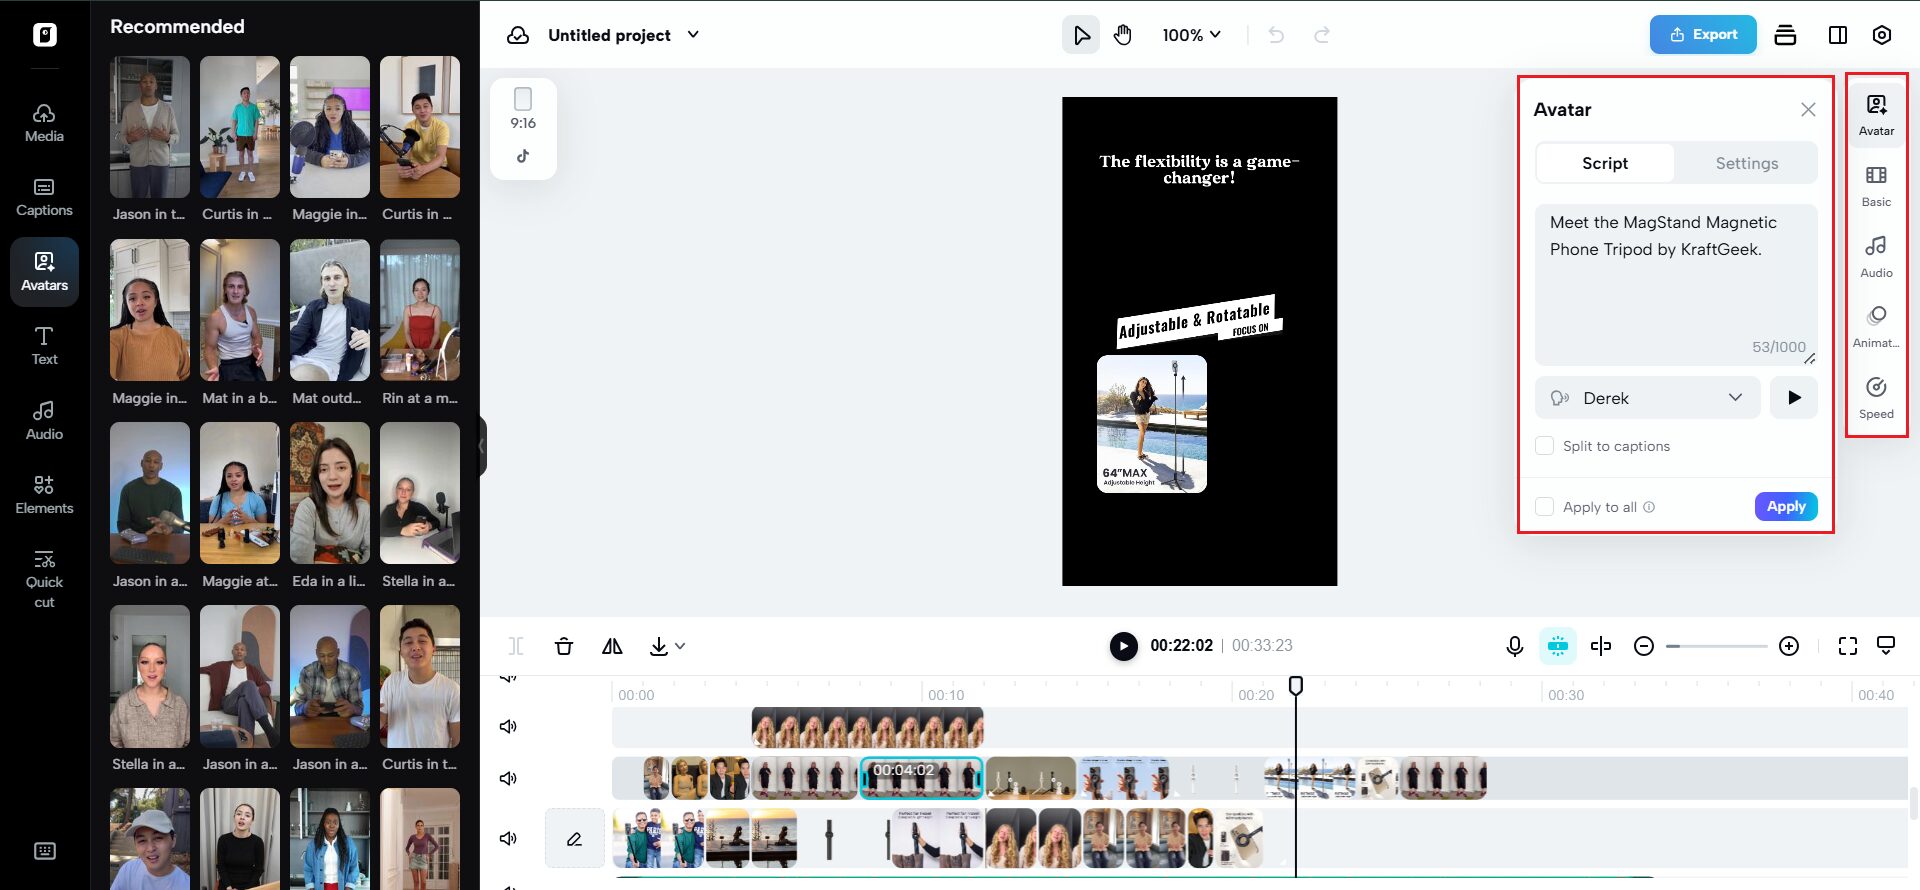Open keyboard shortcuts icon at sidebar bottom

click(x=45, y=851)
